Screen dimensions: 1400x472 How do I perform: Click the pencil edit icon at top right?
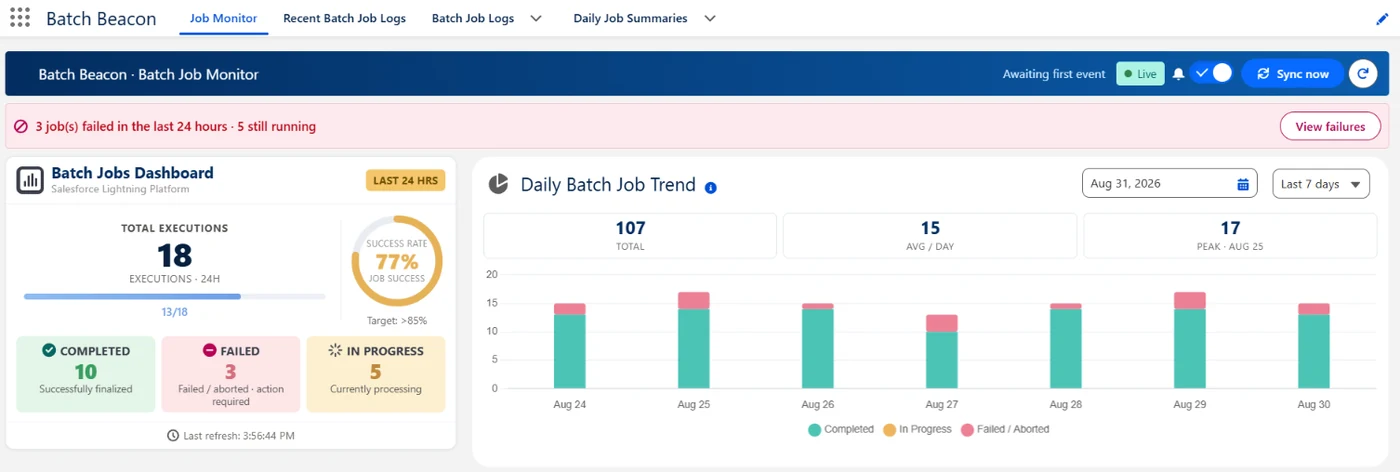[1382, 19]
